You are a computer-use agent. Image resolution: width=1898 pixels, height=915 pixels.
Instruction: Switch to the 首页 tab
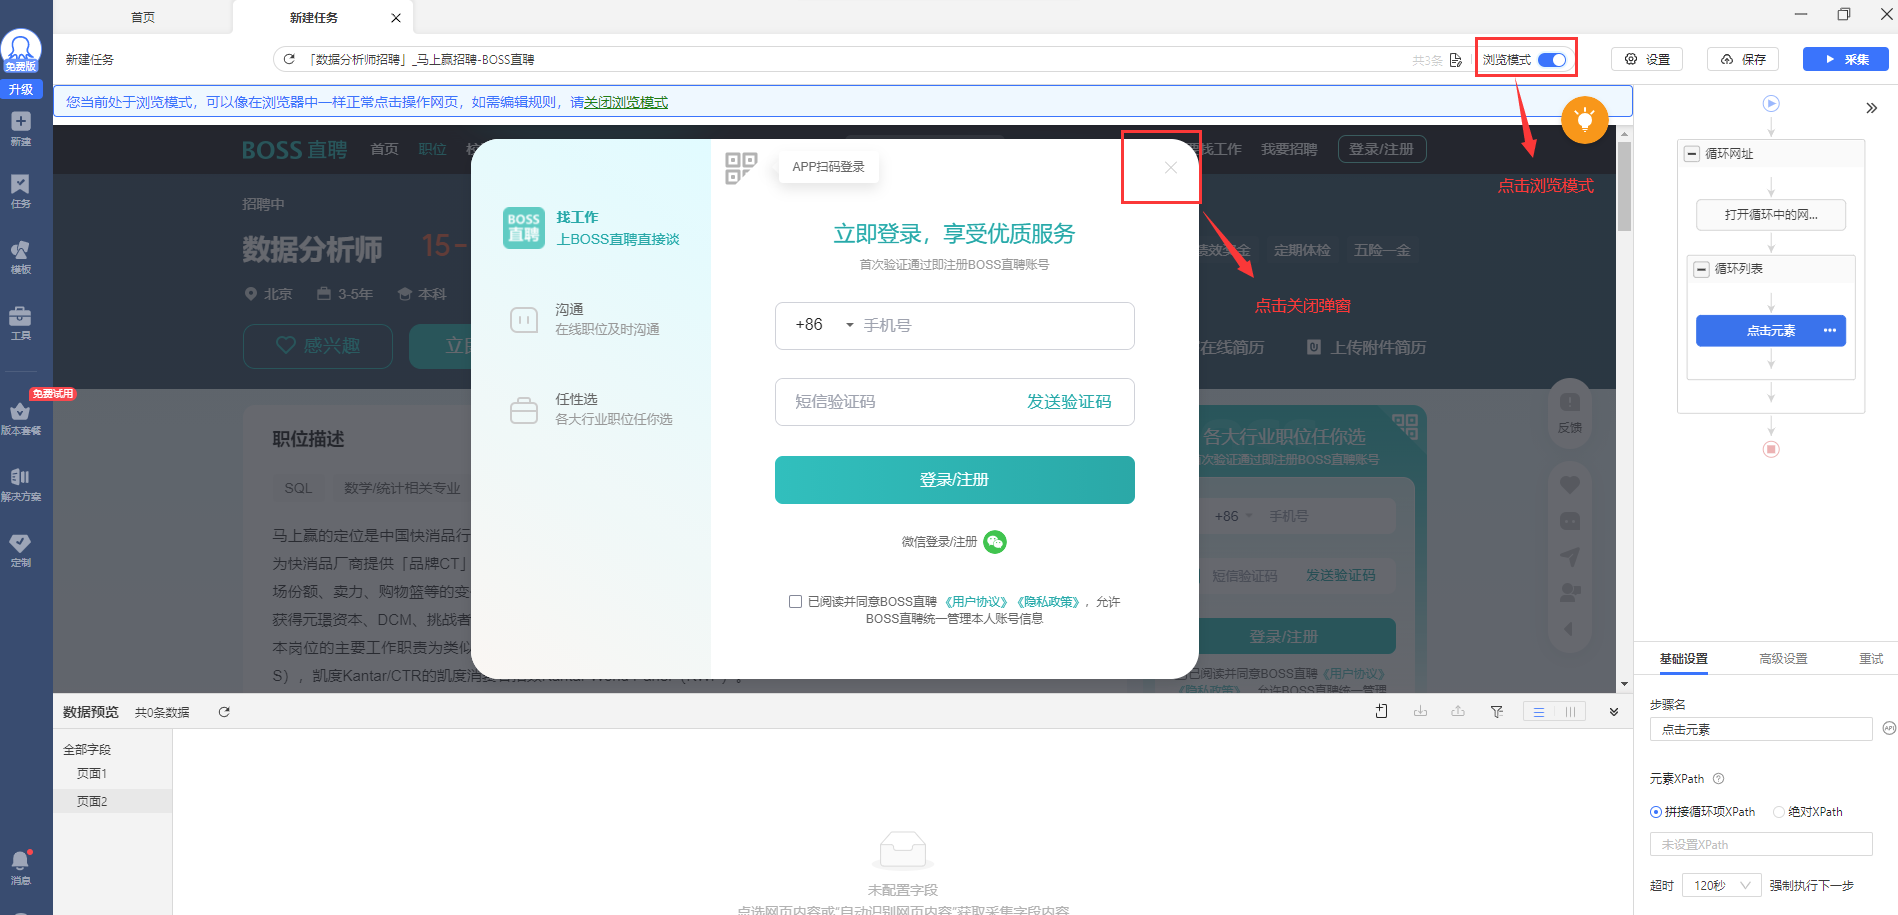[143, 18]
